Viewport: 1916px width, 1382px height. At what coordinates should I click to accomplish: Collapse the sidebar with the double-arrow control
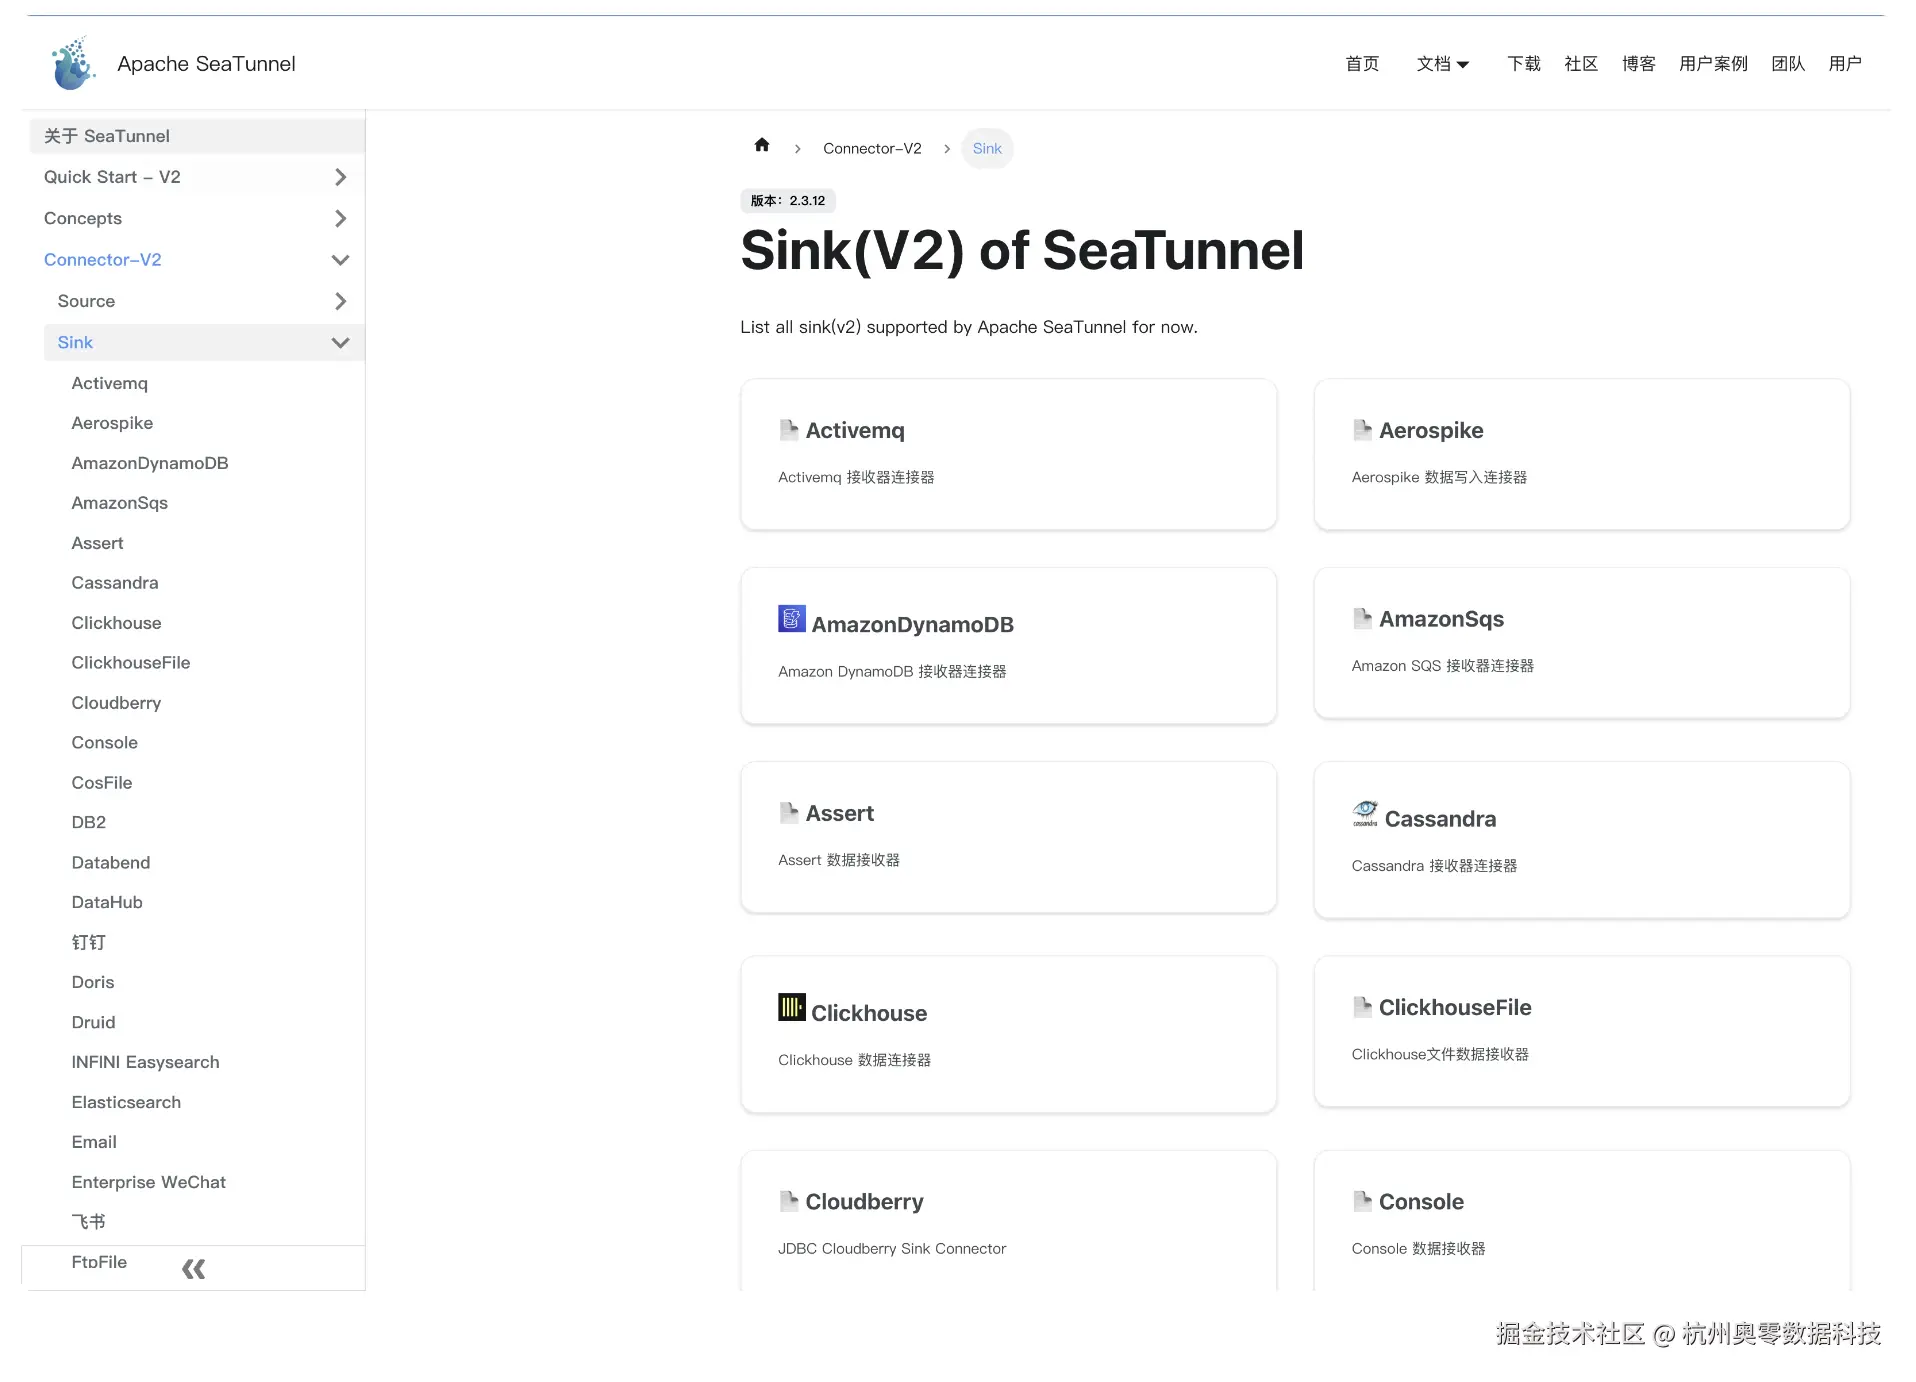(x=193, y=1268)
